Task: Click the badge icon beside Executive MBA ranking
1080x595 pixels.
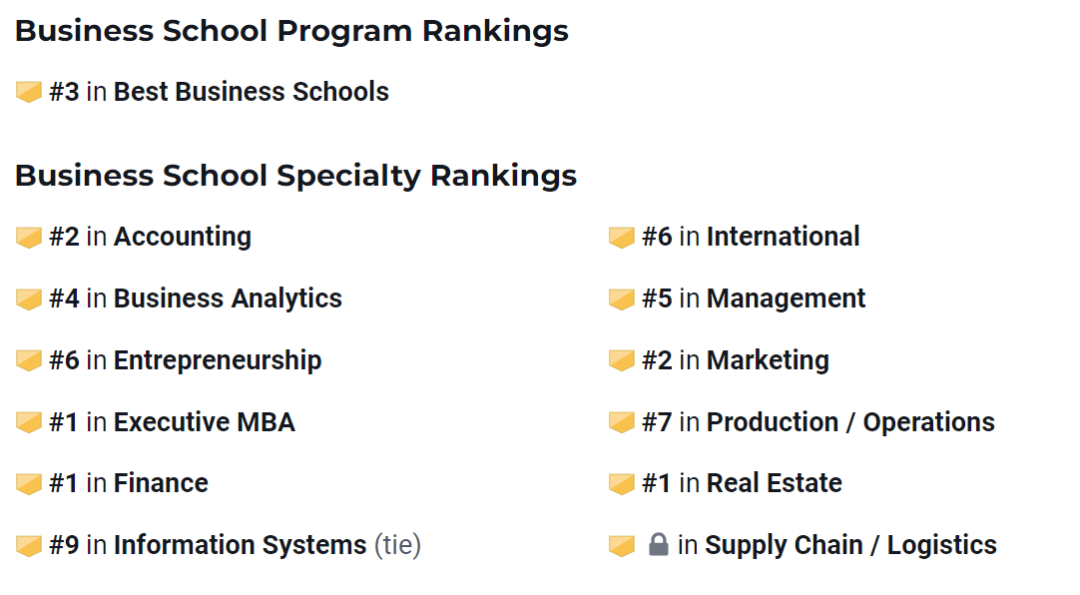Action: tap(29, 422)
